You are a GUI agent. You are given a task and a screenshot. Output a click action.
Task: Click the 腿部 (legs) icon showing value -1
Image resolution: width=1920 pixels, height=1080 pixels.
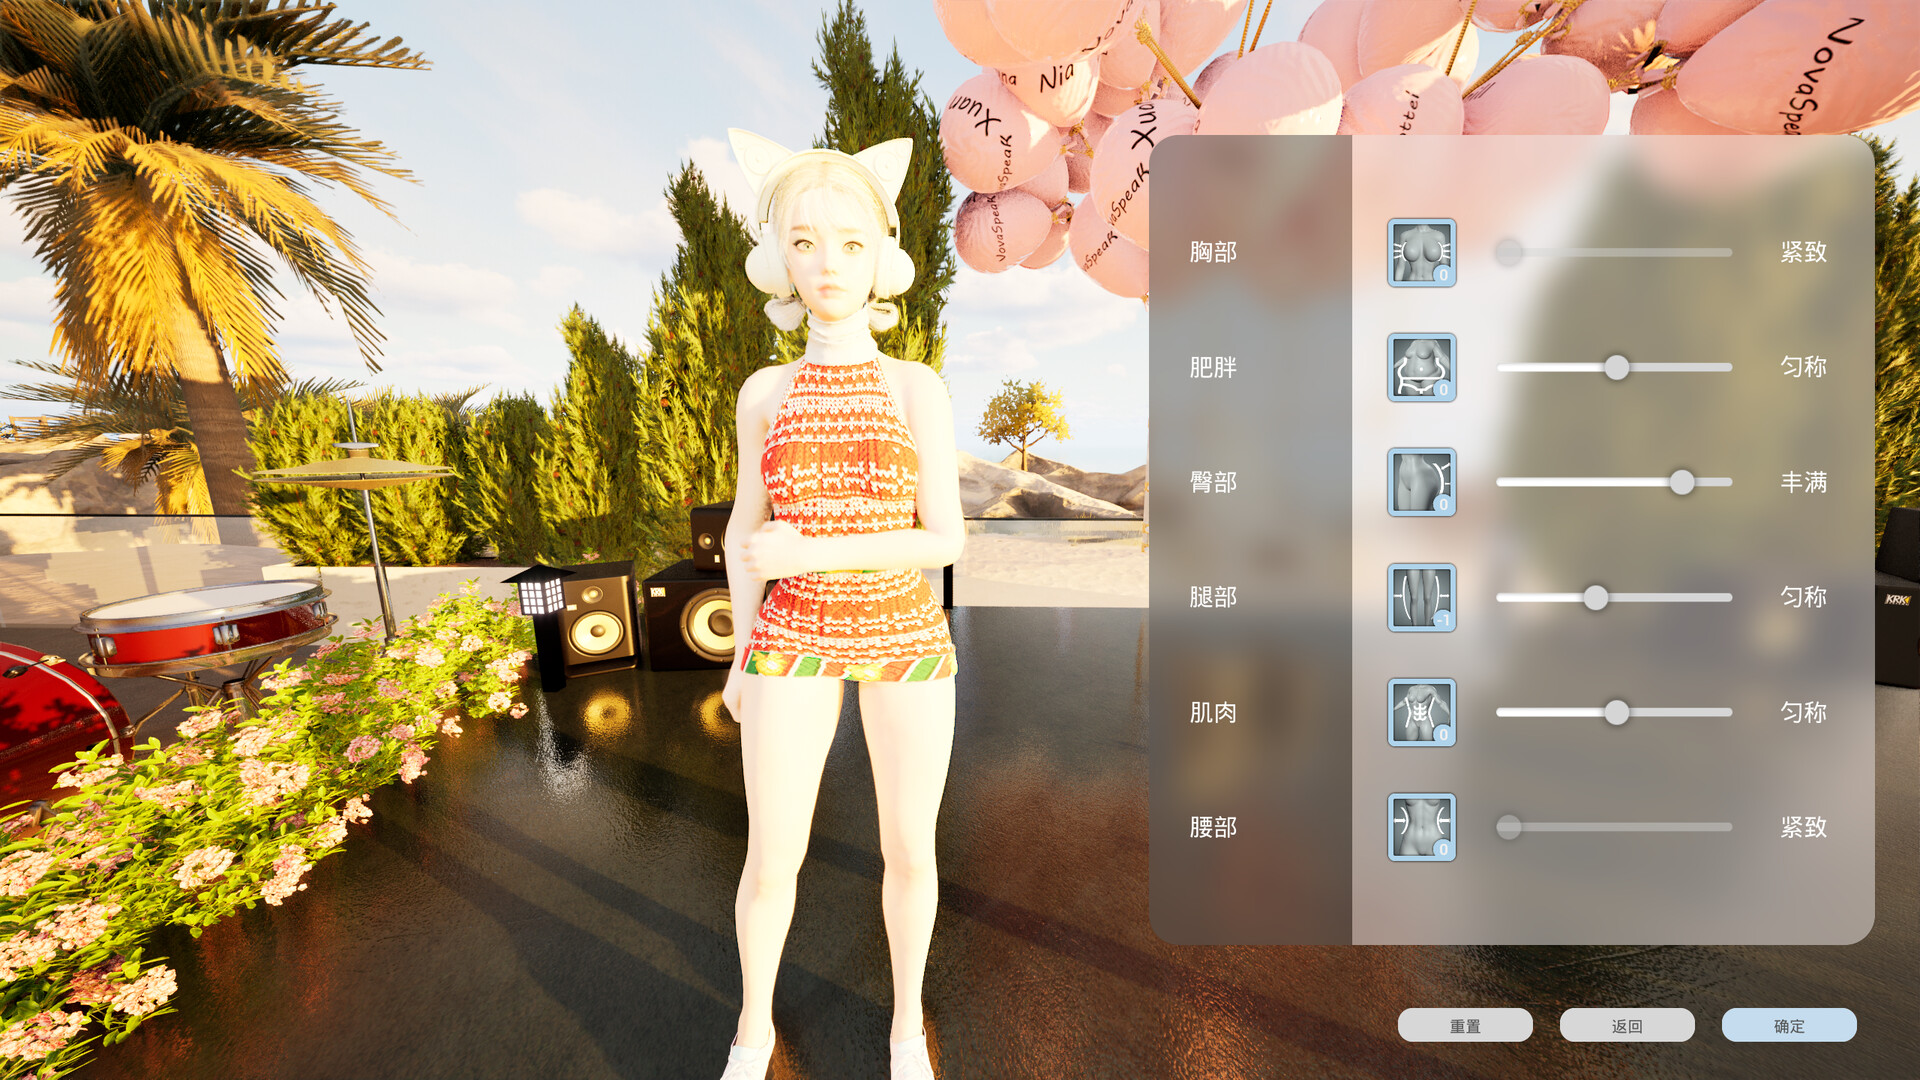(x=1421, y=597)
